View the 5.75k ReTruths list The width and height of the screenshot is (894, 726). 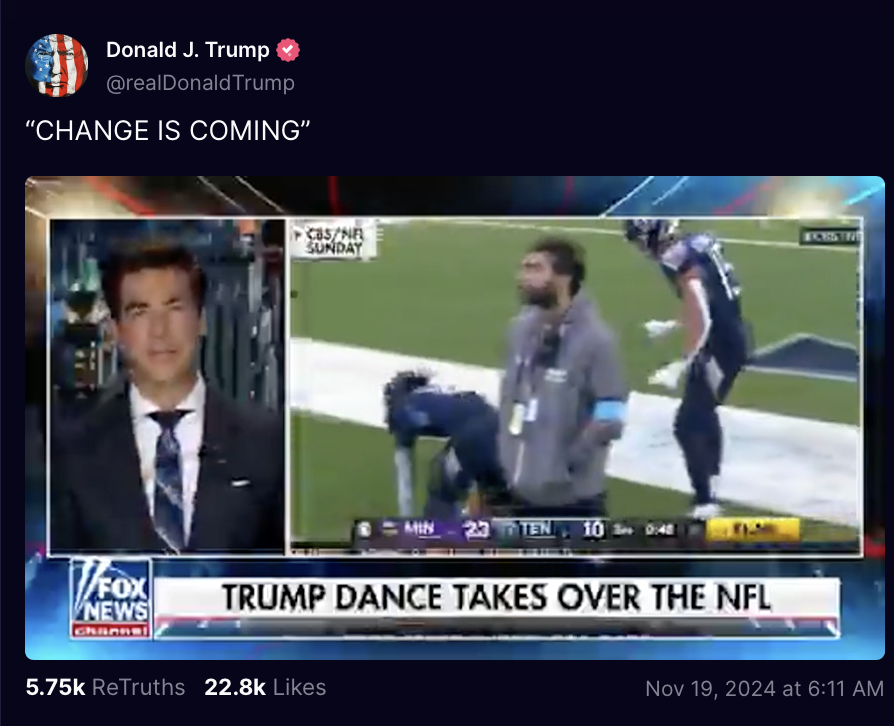105,687
